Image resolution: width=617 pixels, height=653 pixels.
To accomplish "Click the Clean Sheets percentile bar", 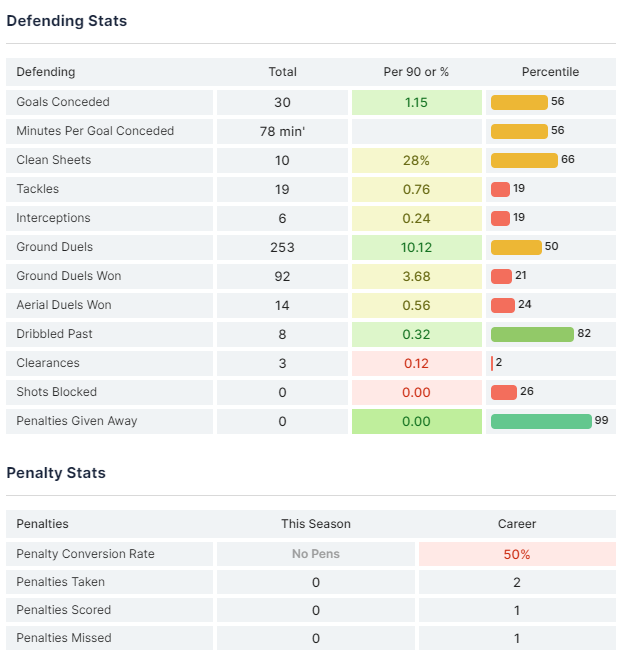I will (x=524, y=160).
